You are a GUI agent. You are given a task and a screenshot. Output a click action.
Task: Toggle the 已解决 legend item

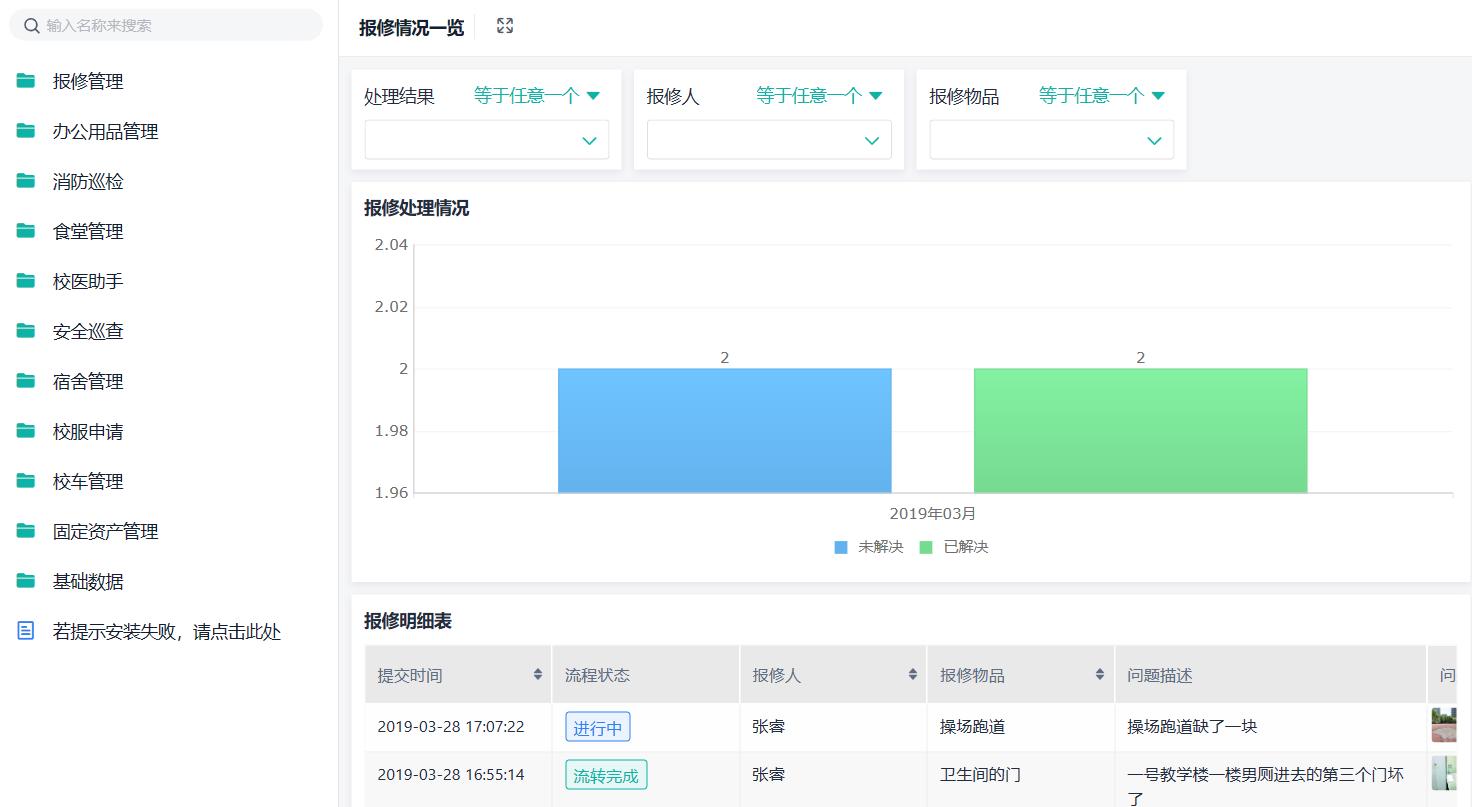click(x=953, y=547)
